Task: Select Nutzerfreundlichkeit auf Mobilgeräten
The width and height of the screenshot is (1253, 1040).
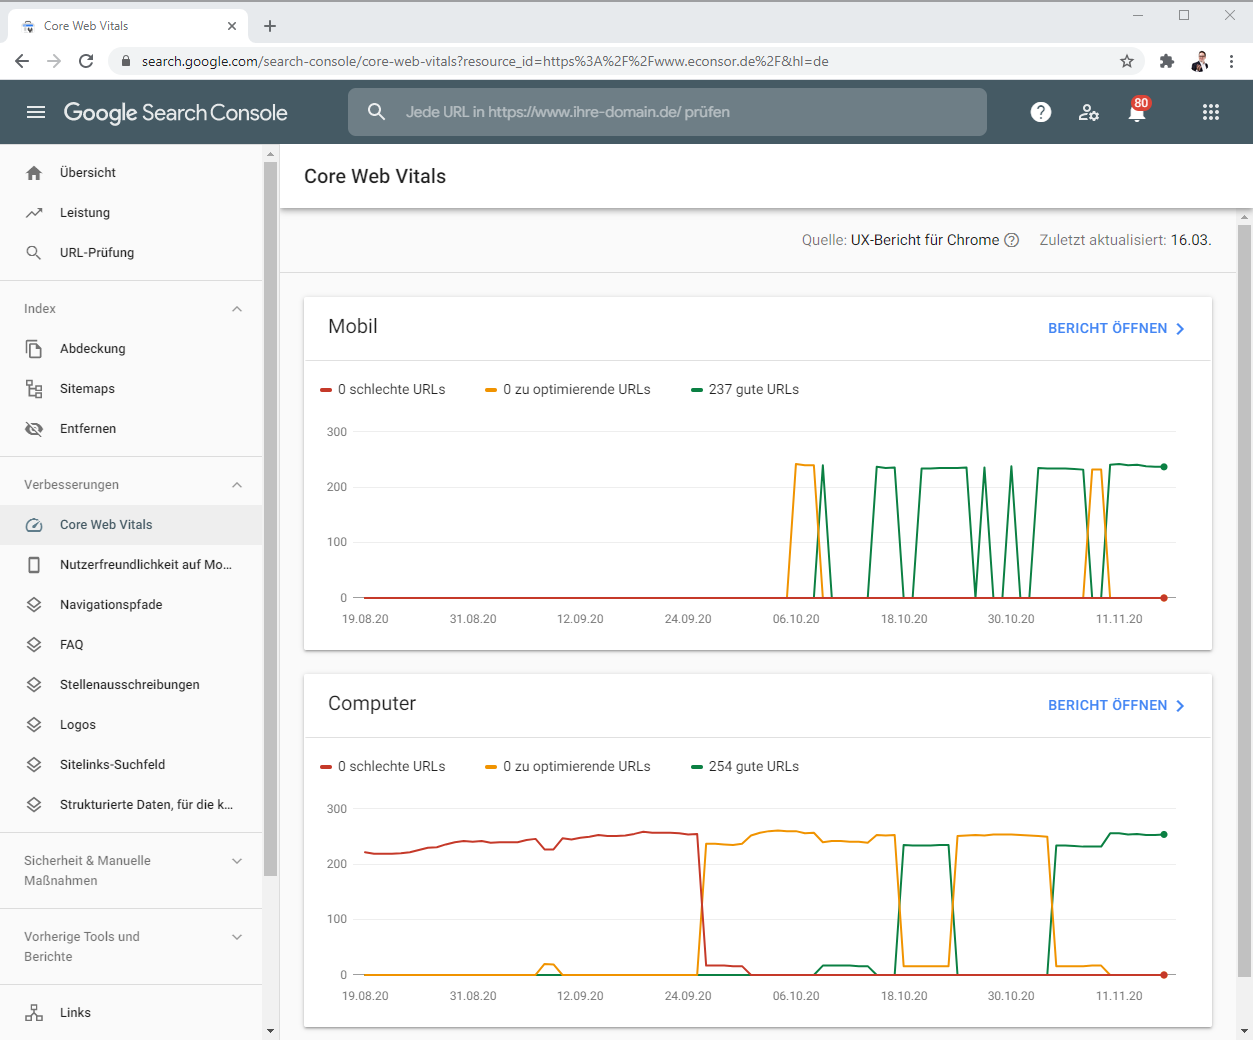Action: pyautogui.click(x=133, y=564)
